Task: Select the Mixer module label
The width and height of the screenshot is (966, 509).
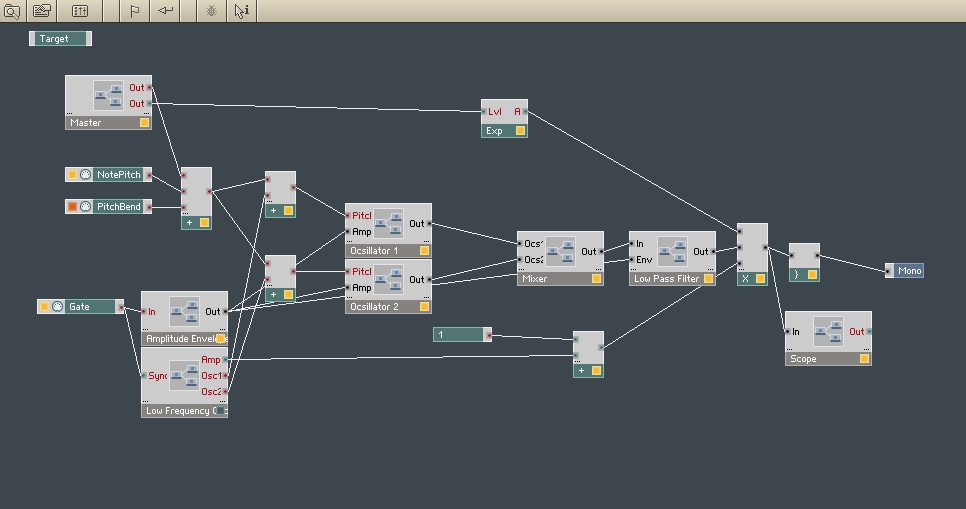Action: click(x=535, y=279)
